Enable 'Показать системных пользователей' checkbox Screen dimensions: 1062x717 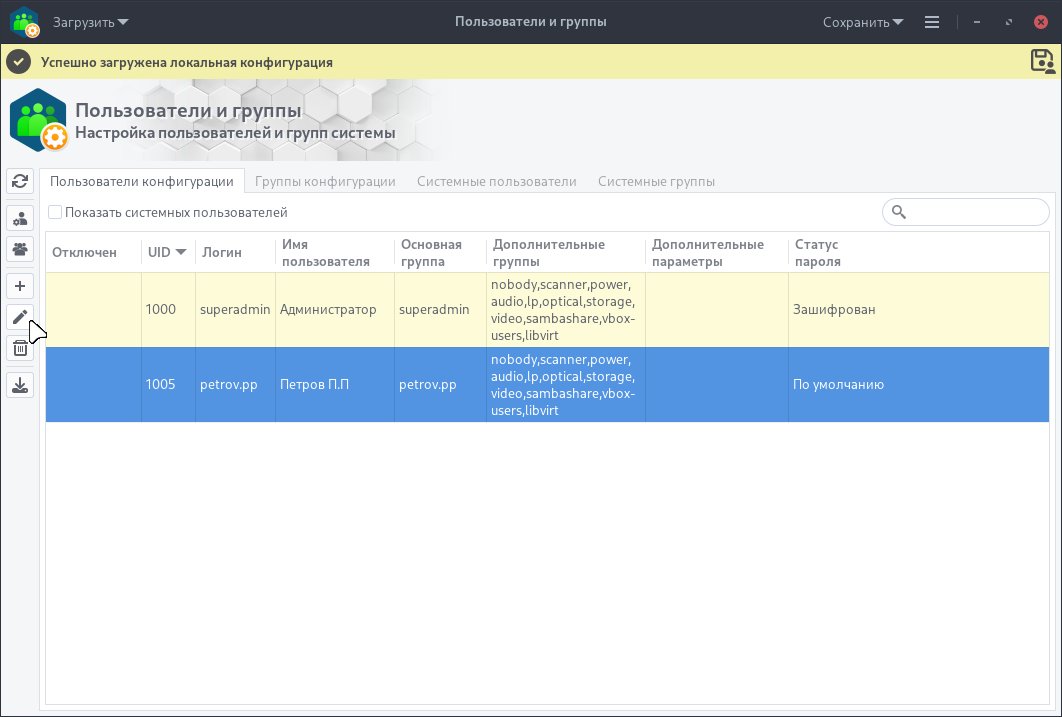[55, 212]
